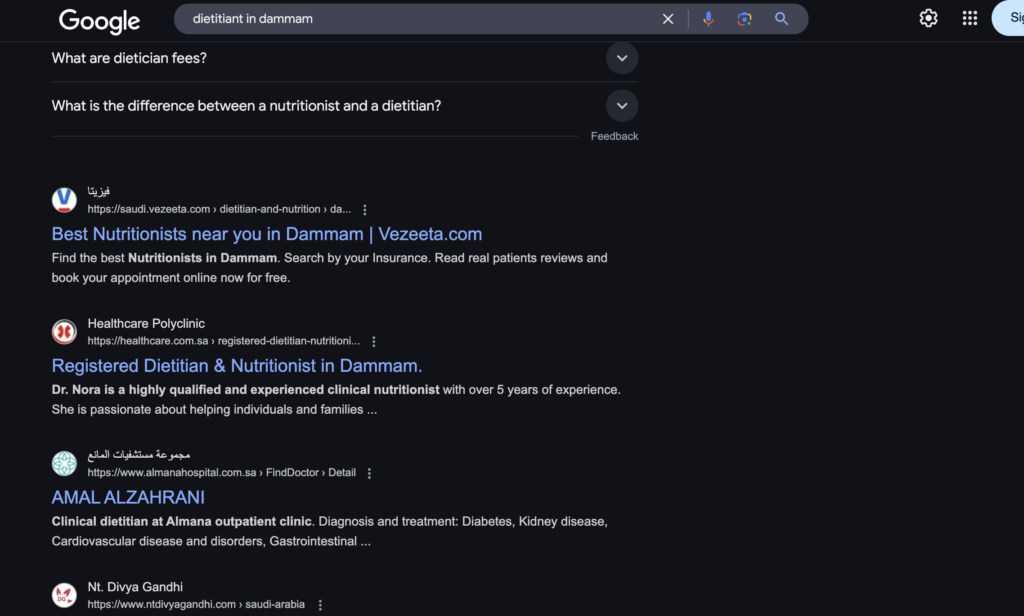Click the Arabic 'فيزيتا' site name
1024x616 pixels.
click(x=99, y=191)
